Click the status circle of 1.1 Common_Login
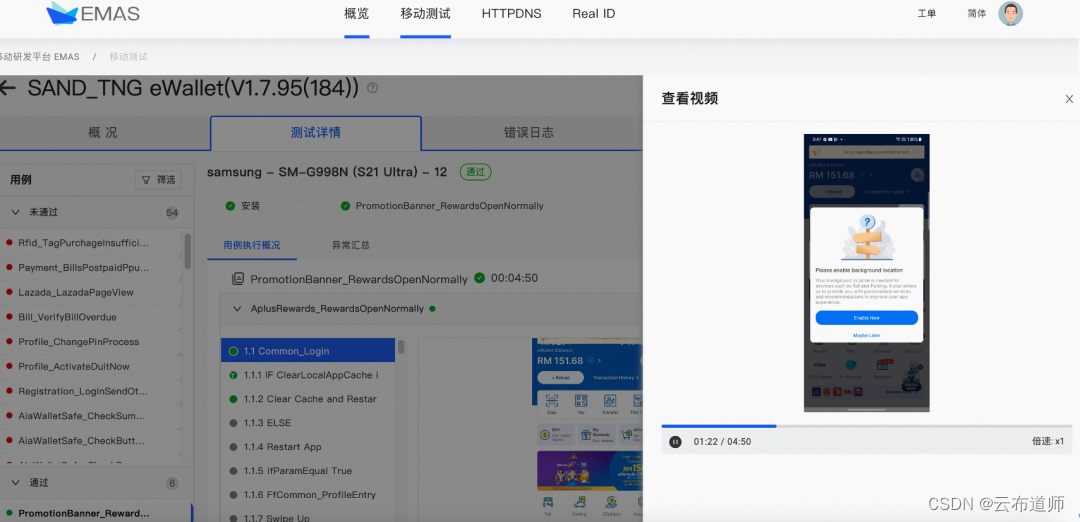1080x522 pixels. (x=233, y=351)
